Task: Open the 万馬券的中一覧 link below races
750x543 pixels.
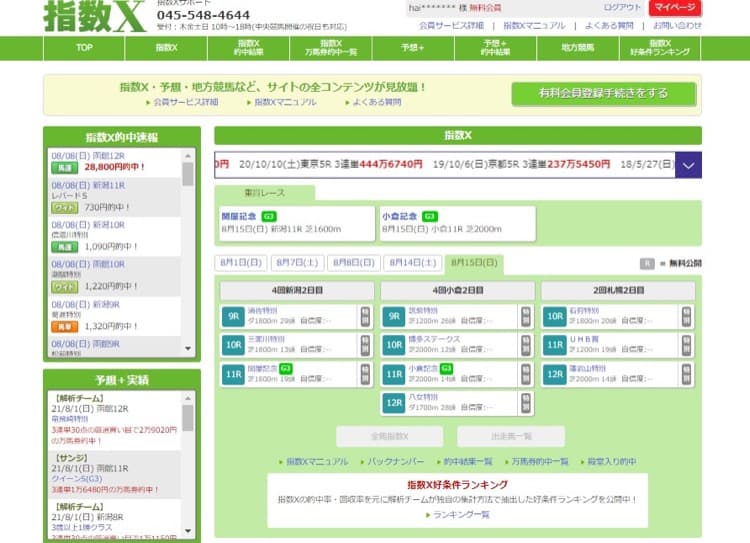Action: click(540, 462)
